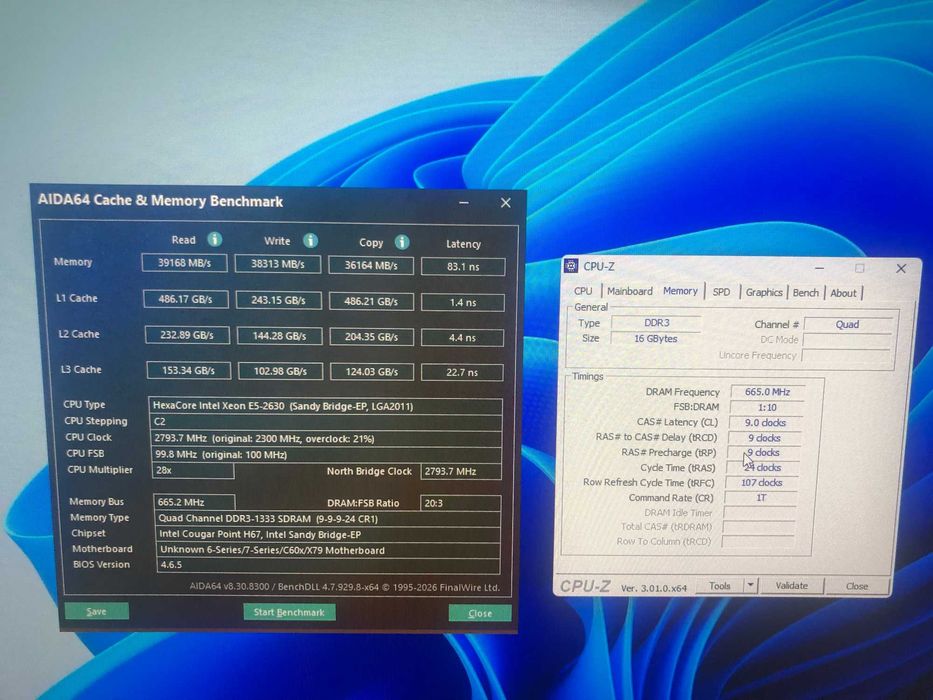Click the CPU-Z title bar app icon
This screenshot has height=700, width=933.
pos(571,265)
